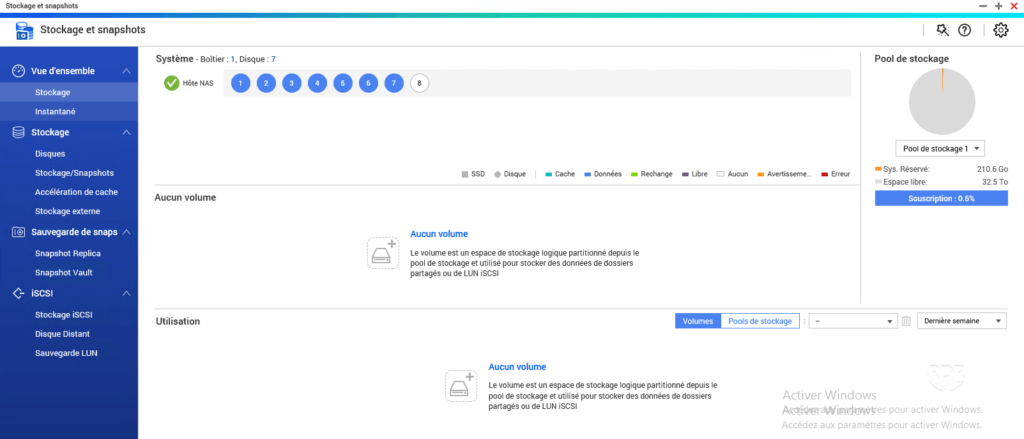
Task: Collapse the iSCSI sidebar section
Action: tap(126, 293)
